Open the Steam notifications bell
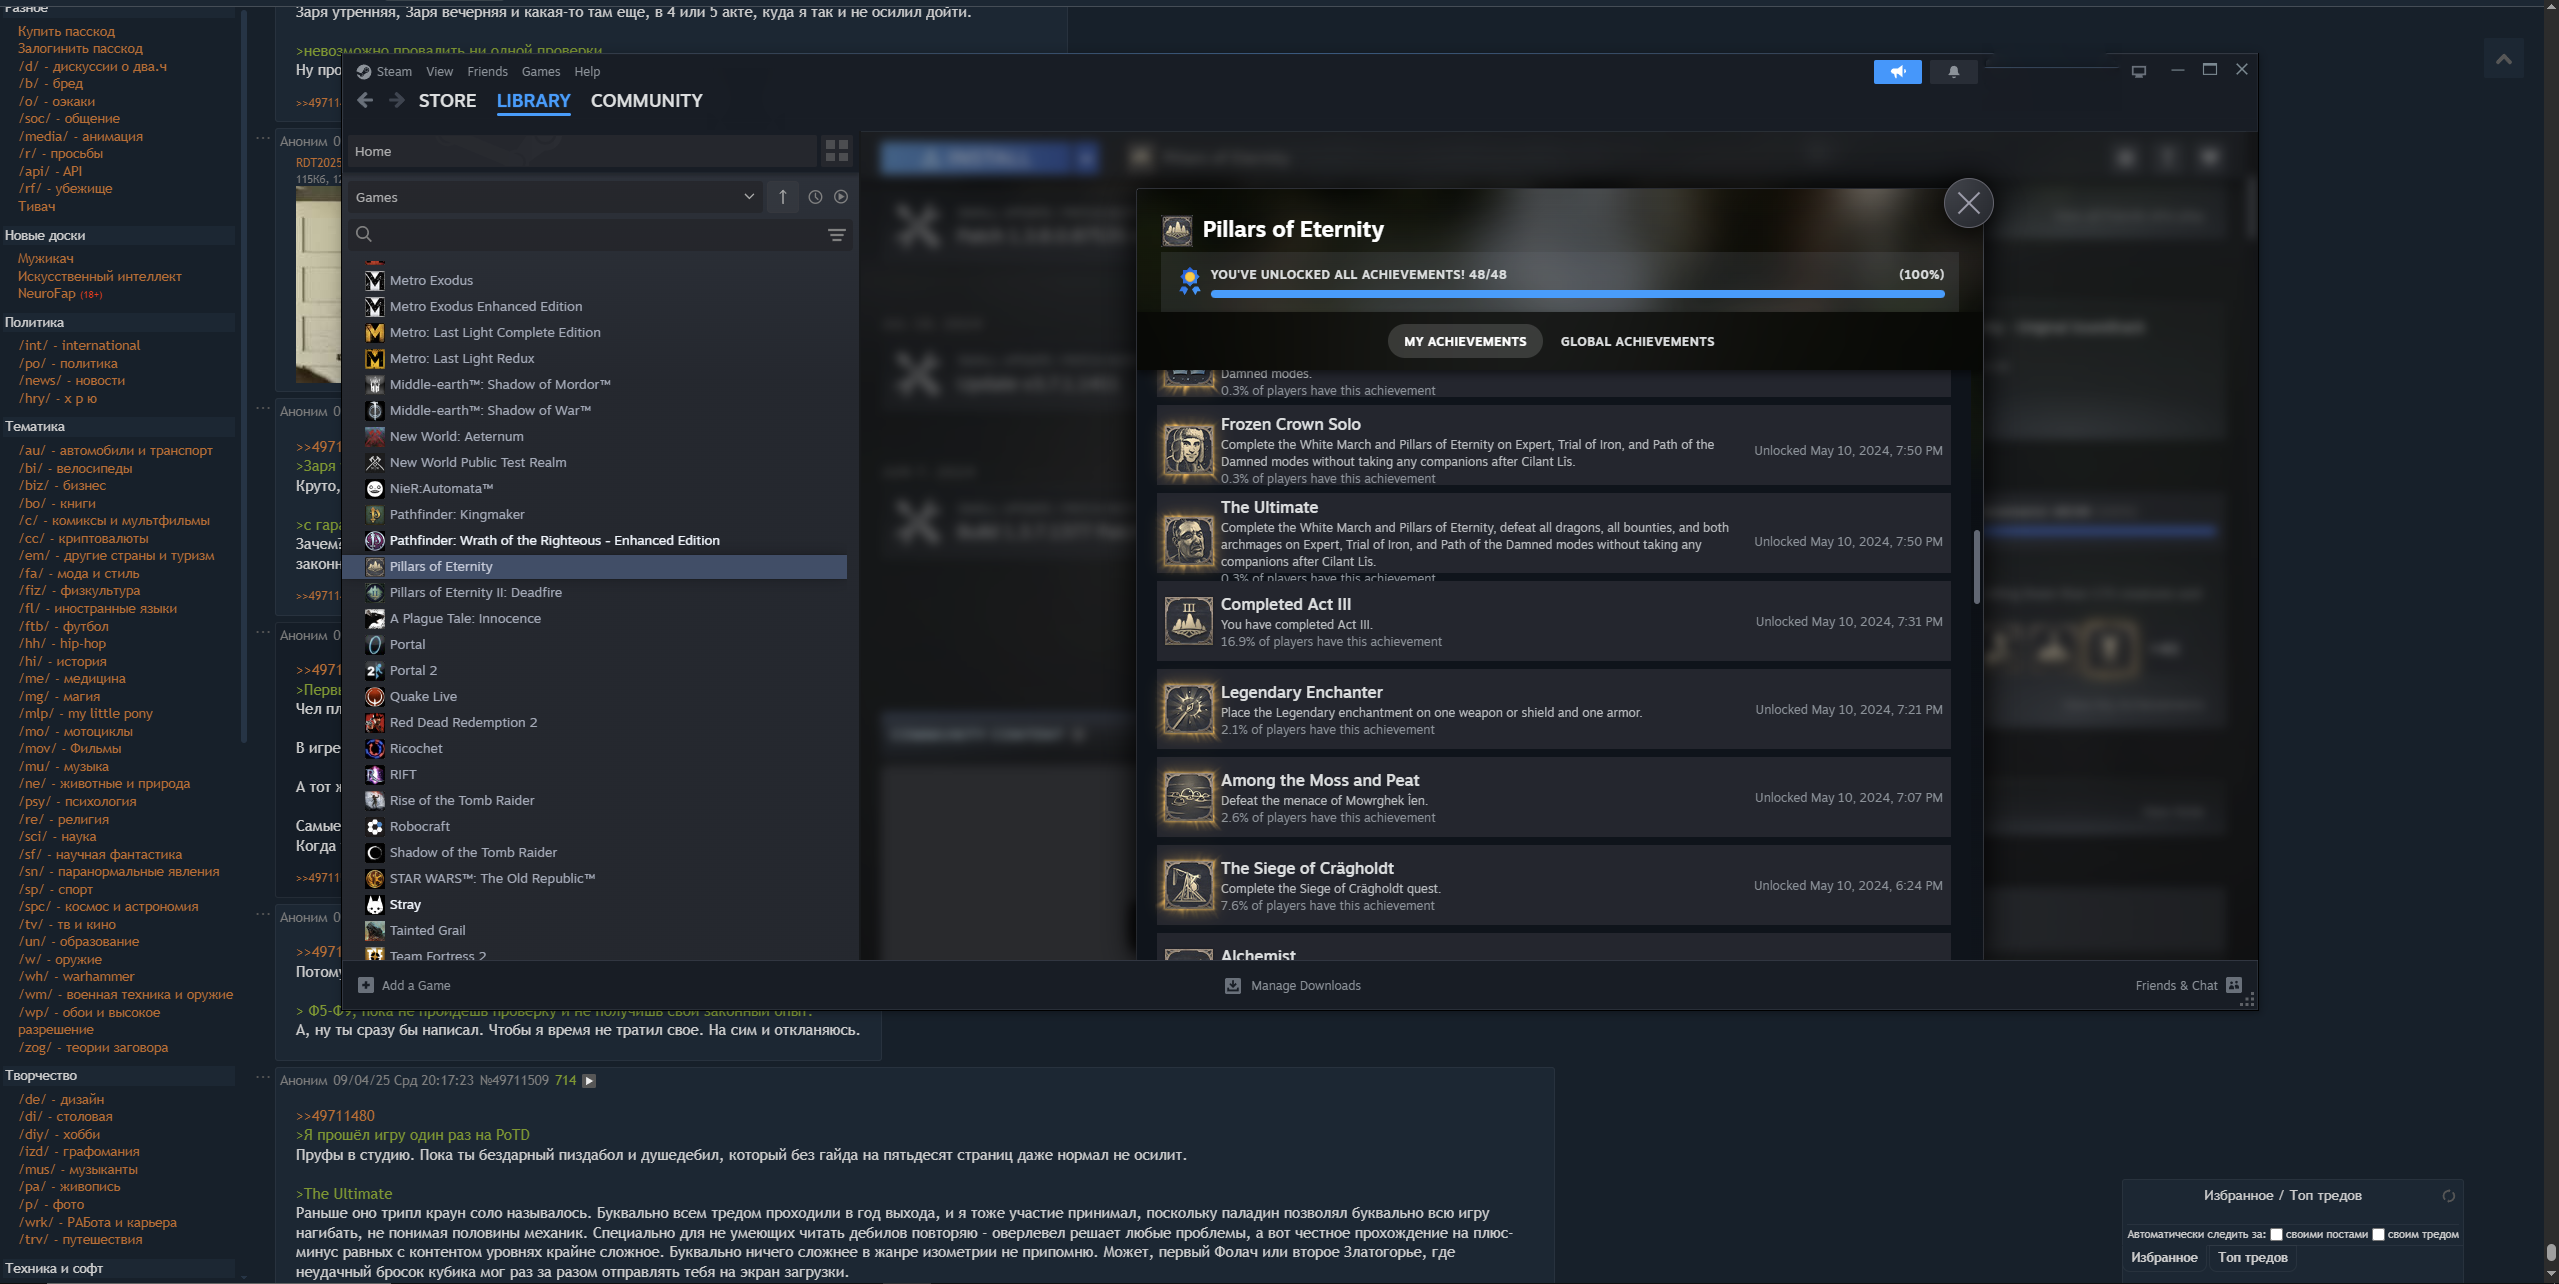The height and width of the screenshot is (1284, 2559). (1953, 72)
